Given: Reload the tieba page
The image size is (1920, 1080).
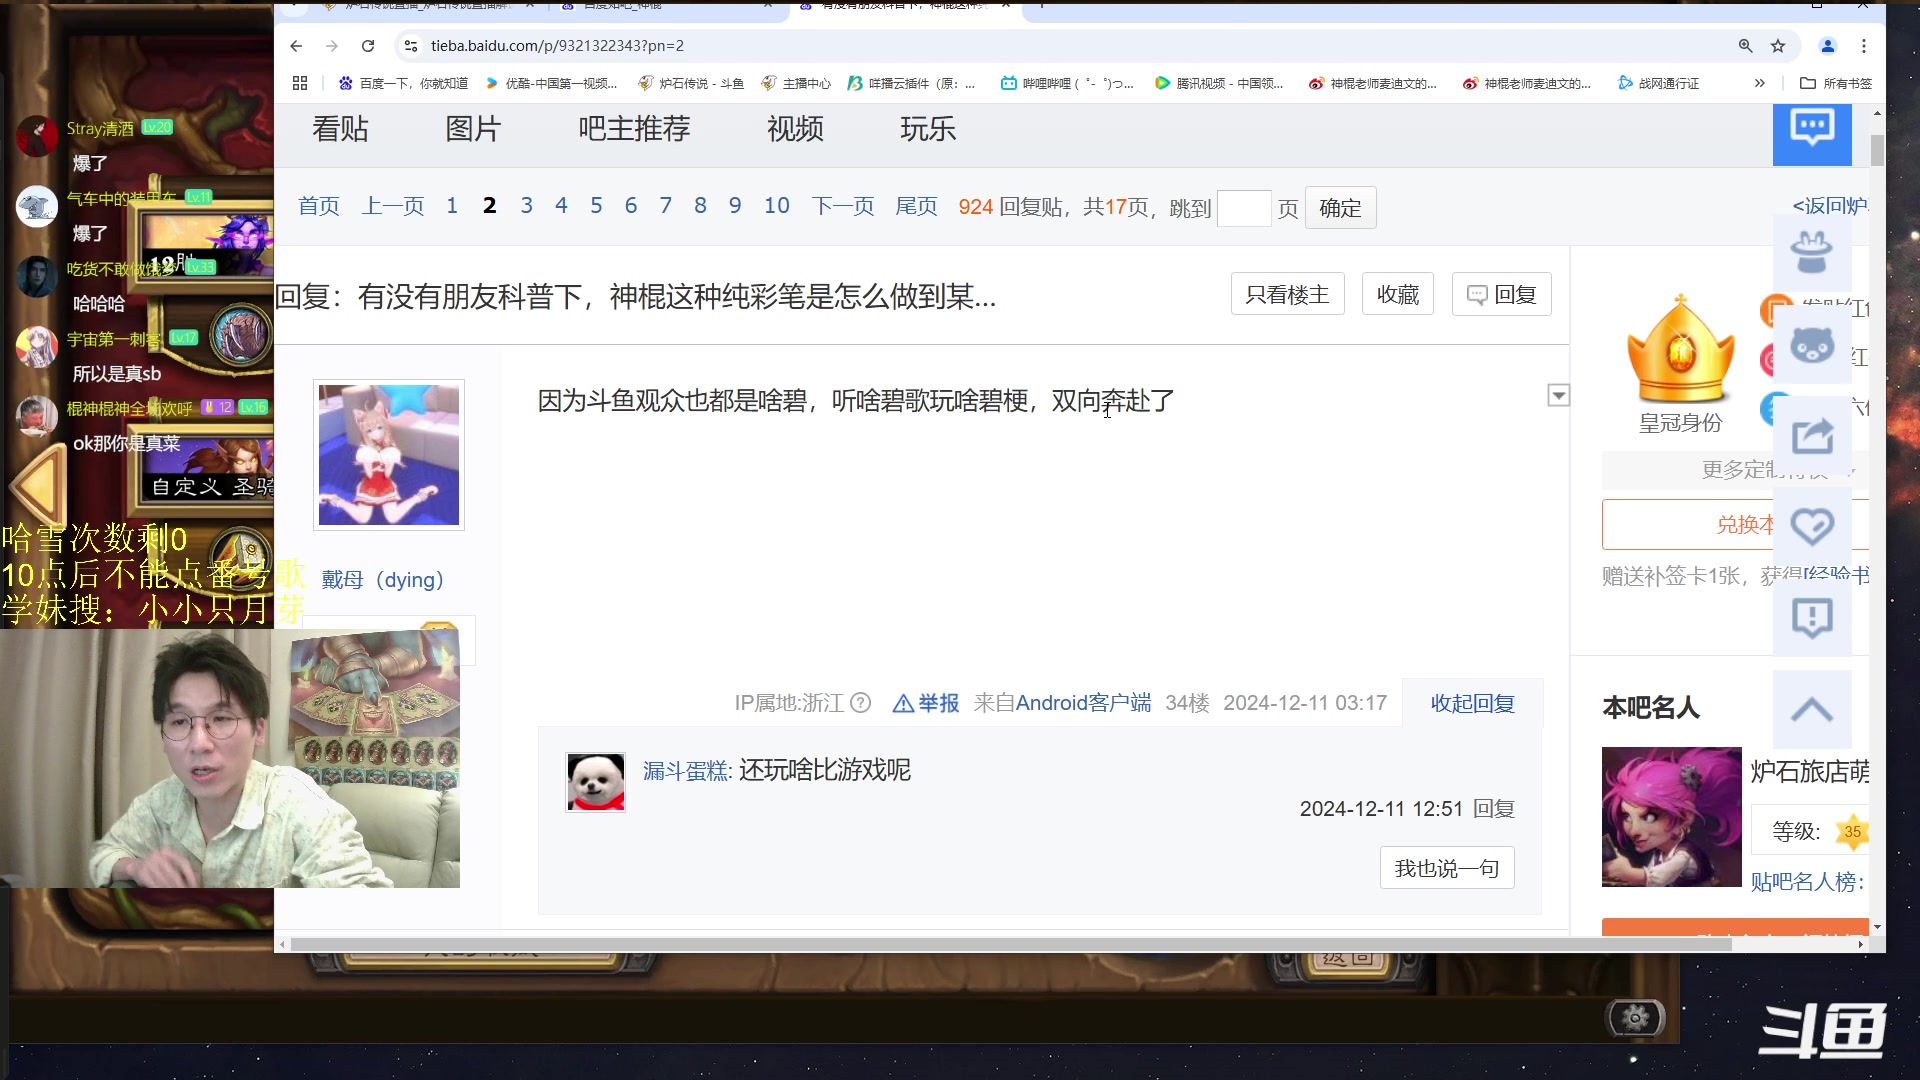Looking at the screenshot, I should click(368, 46).
